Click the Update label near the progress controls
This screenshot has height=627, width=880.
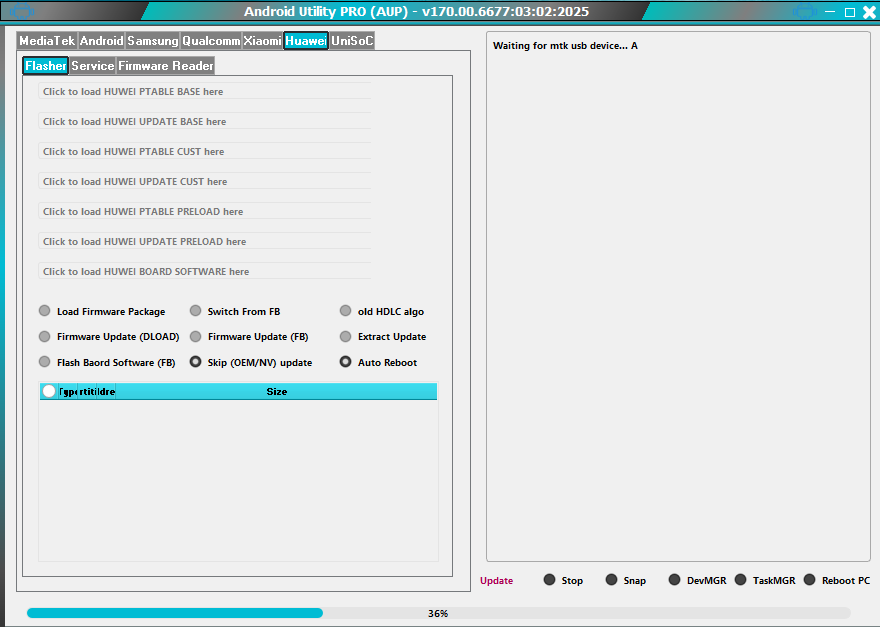pos(496,580)
